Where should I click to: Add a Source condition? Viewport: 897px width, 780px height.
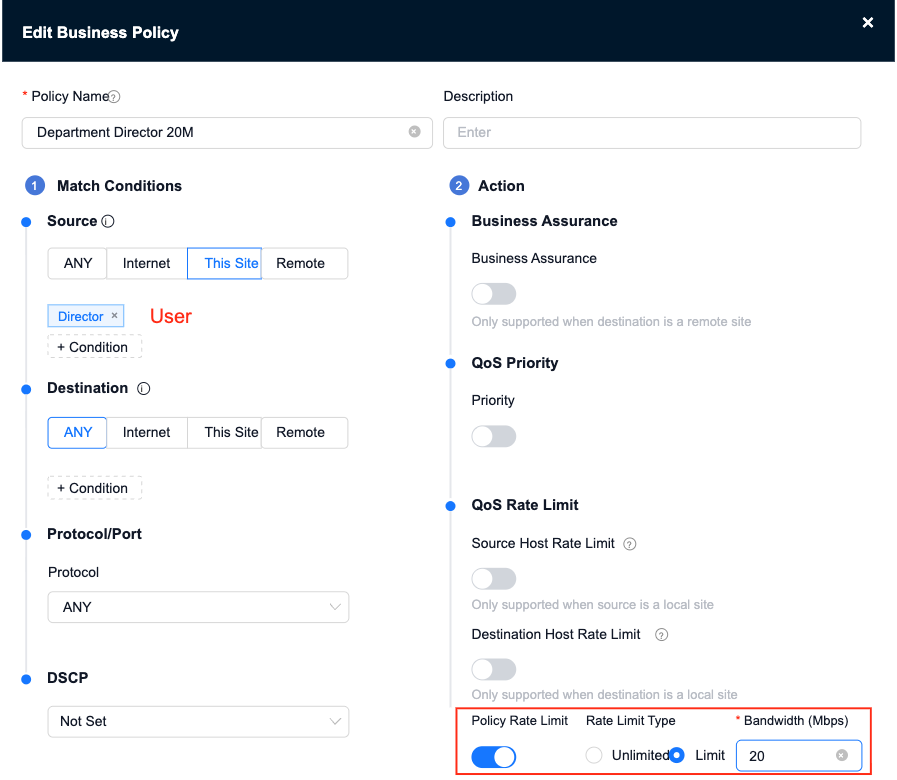coord(94,347)
